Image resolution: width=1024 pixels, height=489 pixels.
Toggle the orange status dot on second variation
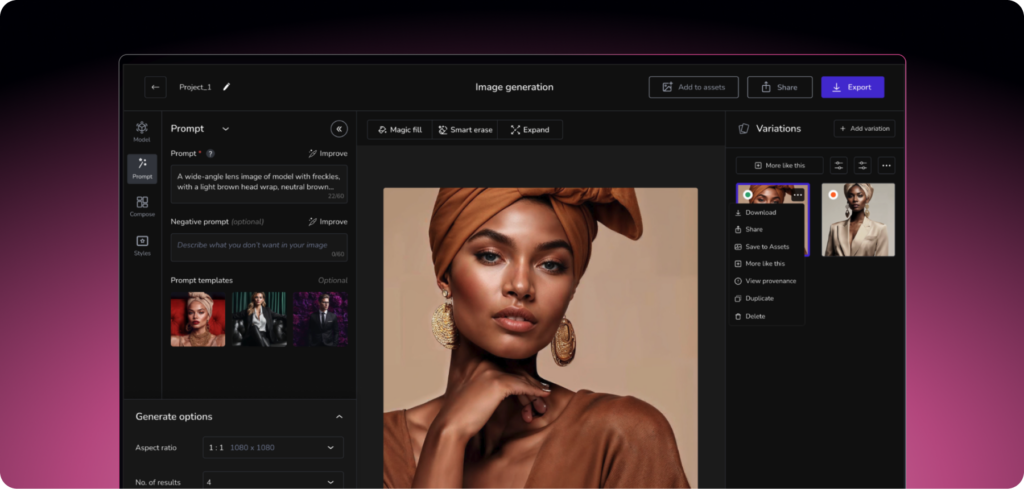[x=833, y=195]
